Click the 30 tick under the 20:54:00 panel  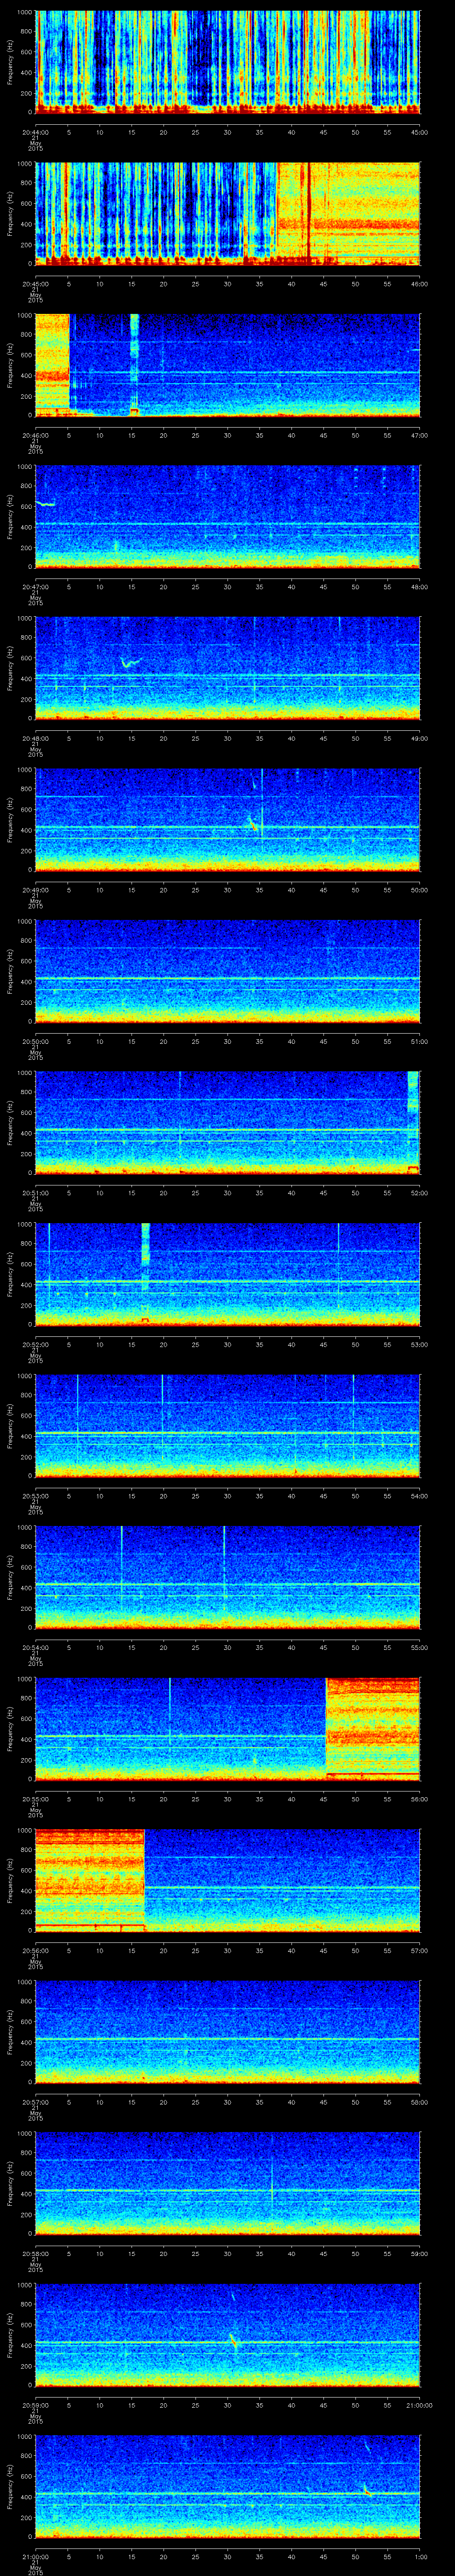click(228, 1648)
